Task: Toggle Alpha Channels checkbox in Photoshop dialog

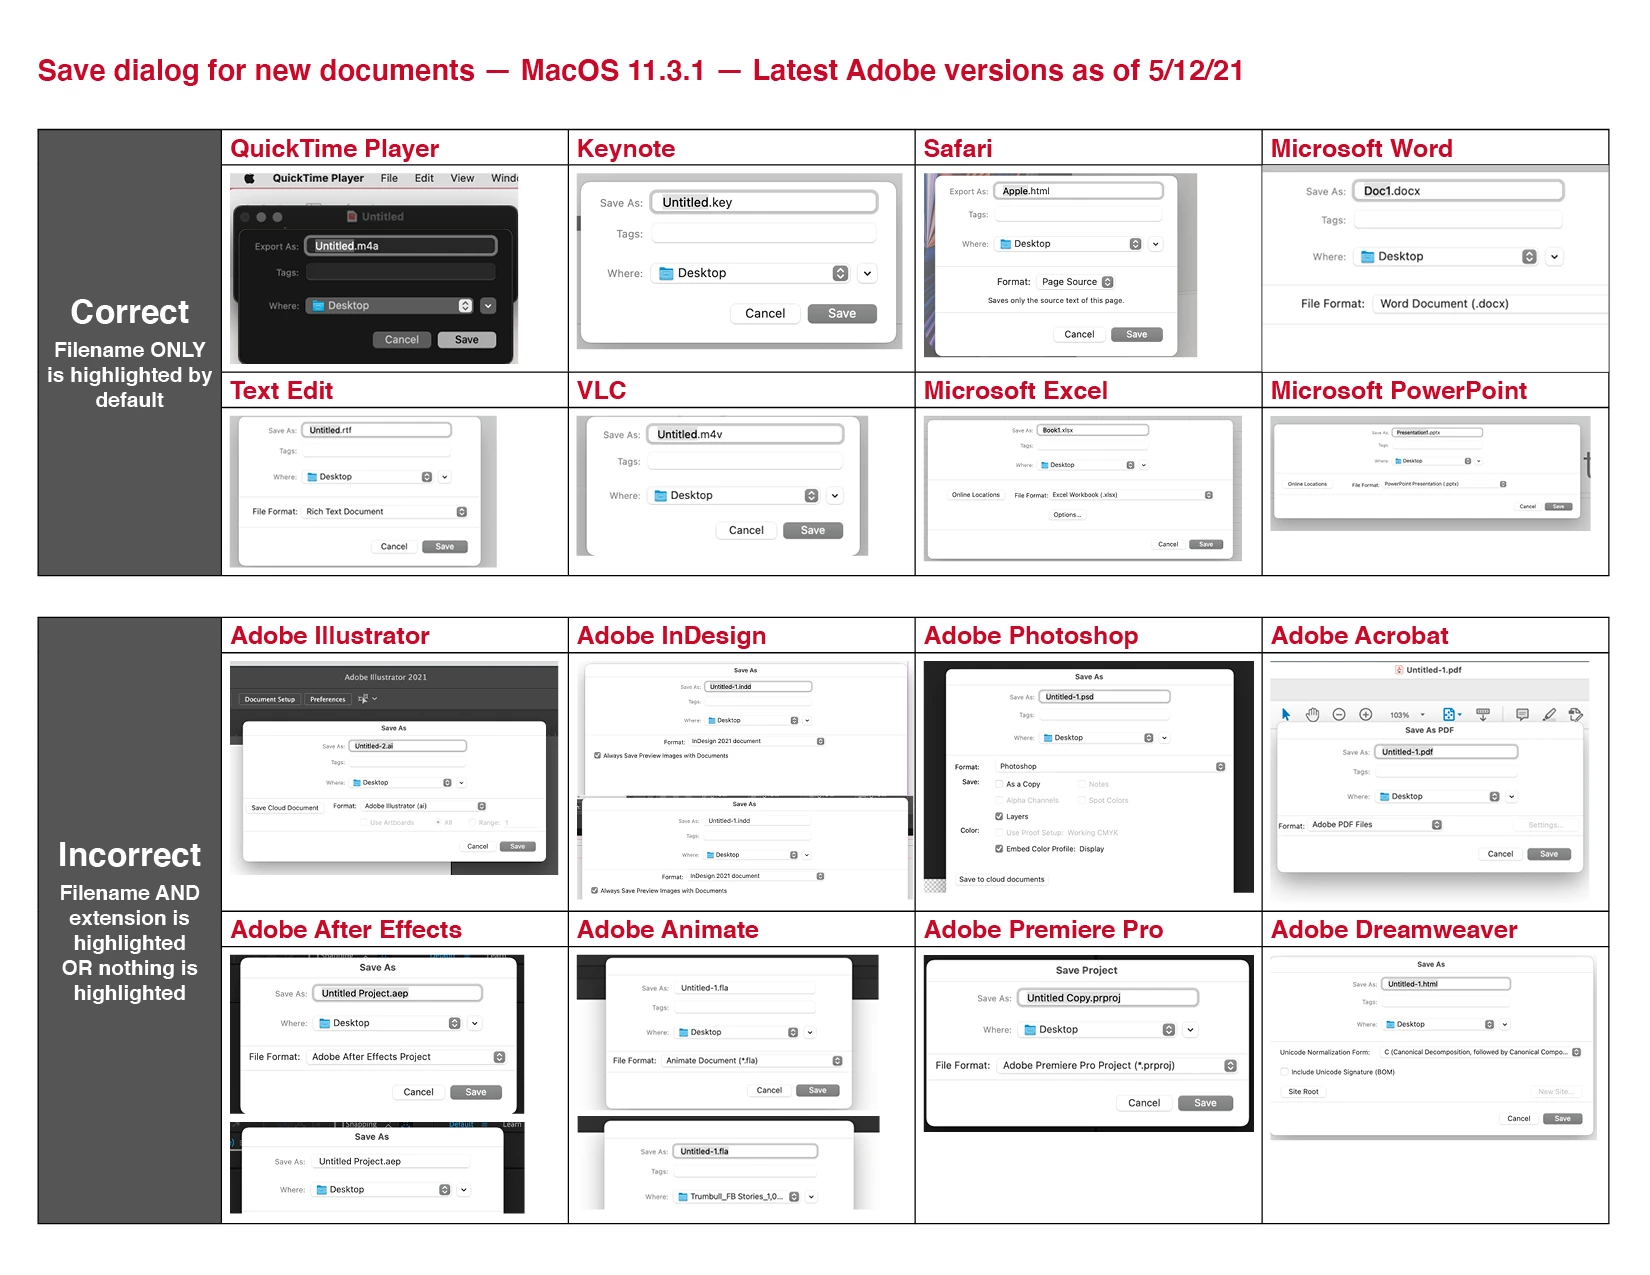Action: [x=999, y=800]
